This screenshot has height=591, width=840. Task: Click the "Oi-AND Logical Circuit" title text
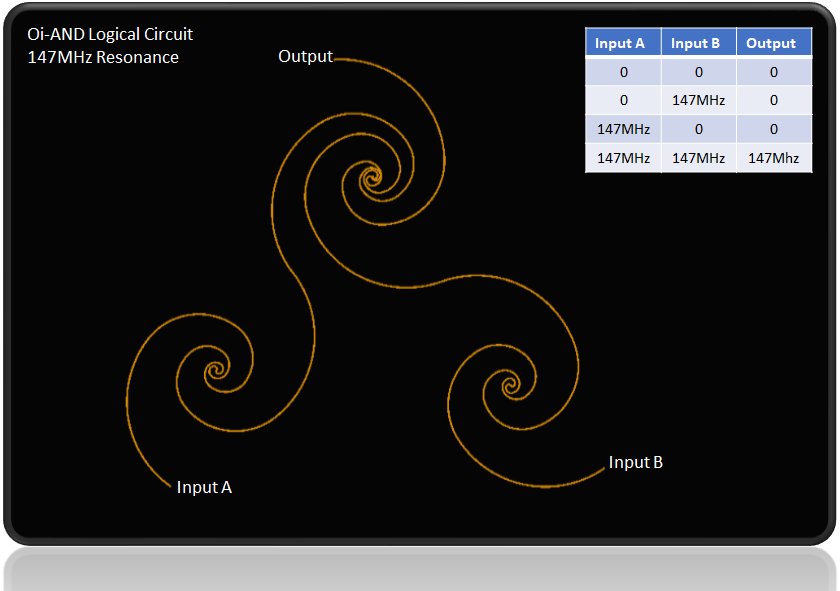pyautogui.click(x=111, y=34)
